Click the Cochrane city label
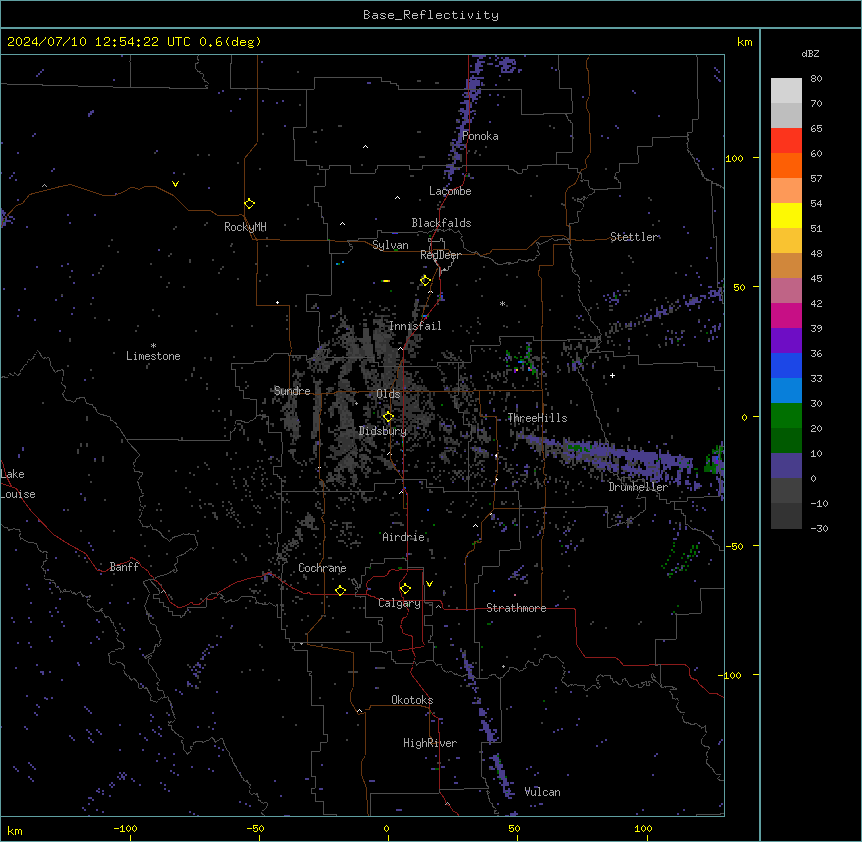 click(322, 568)
